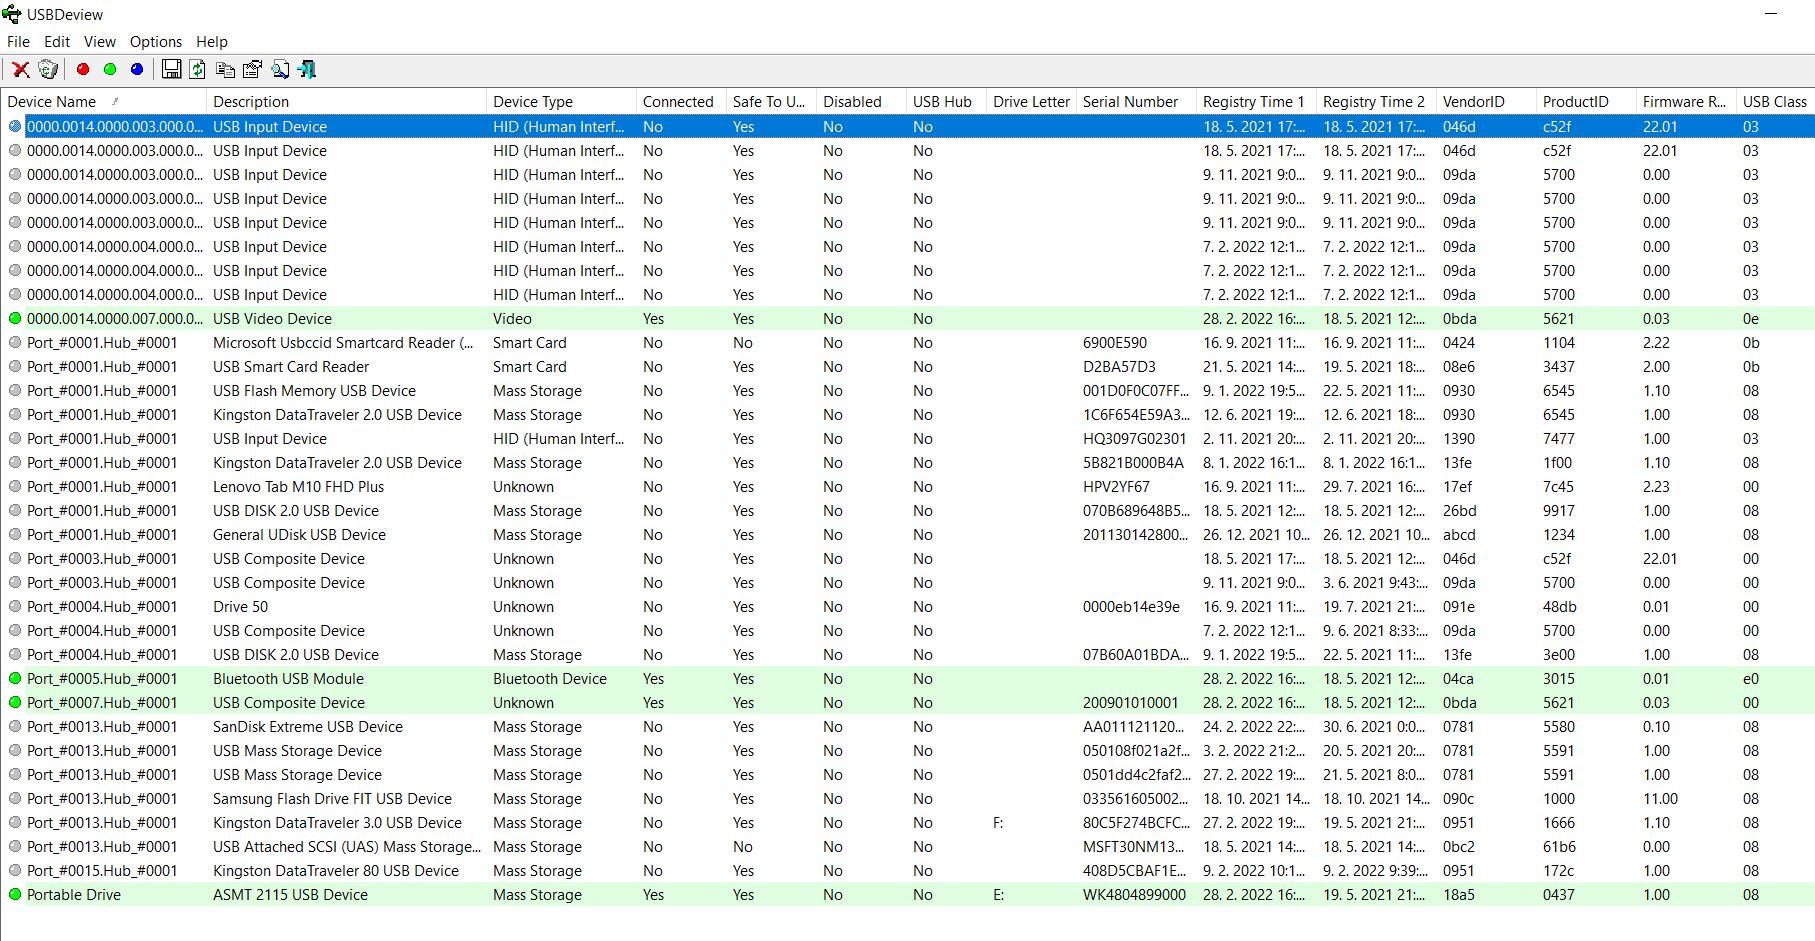Click the Copy Selected Items icon
This screenshot has height=941, width=1815.
(x=225, y=69)
